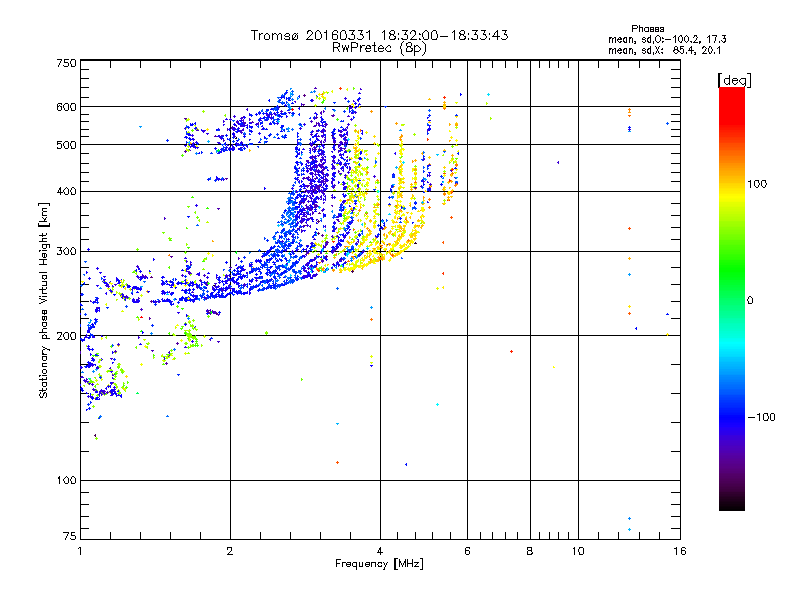
Task: Click the 'Stationary phase Virtual Height [km]' label
Action: (44, 301)
